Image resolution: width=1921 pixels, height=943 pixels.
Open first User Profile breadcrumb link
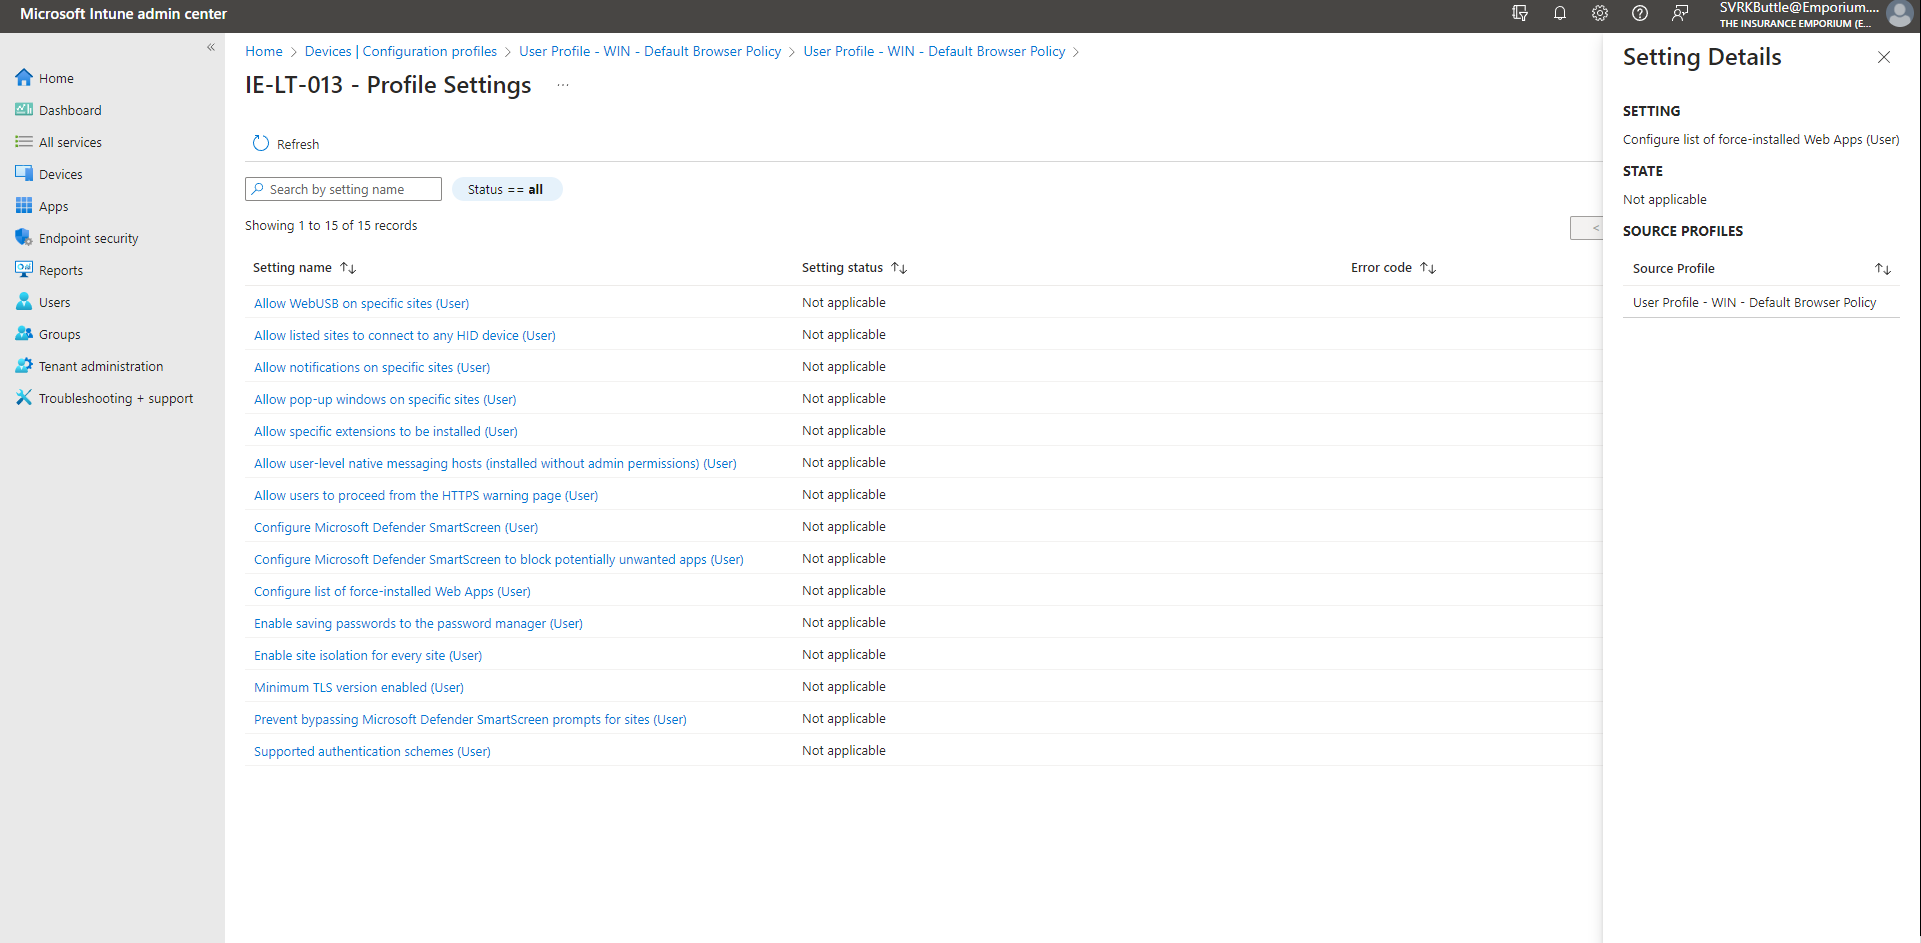650,51
